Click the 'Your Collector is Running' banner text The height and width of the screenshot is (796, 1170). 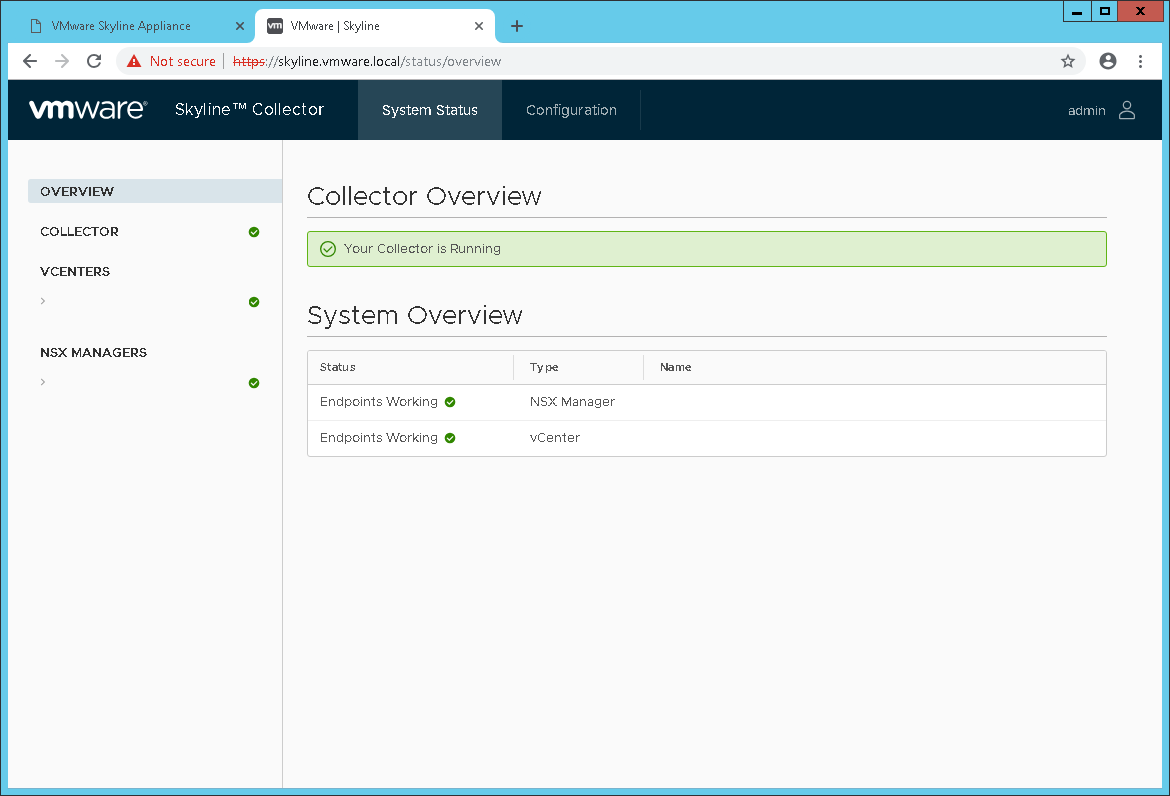422,248
